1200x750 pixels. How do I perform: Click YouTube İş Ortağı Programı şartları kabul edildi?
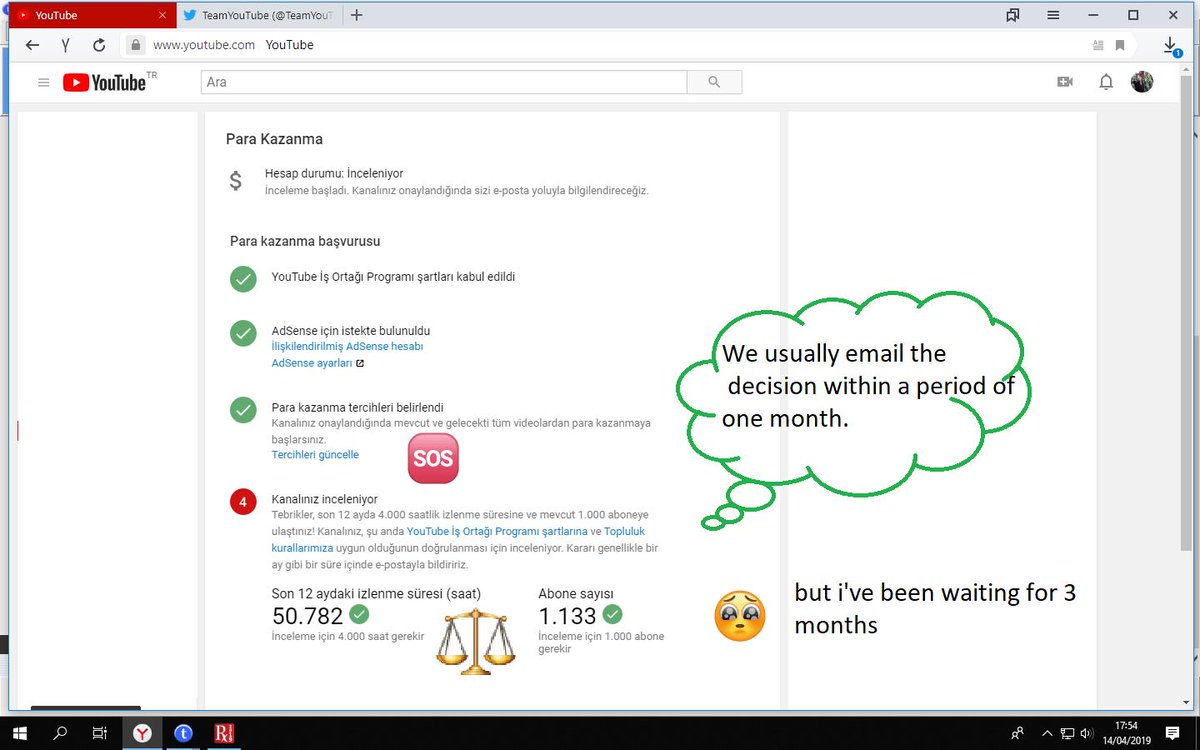click(x=394, y=277)
